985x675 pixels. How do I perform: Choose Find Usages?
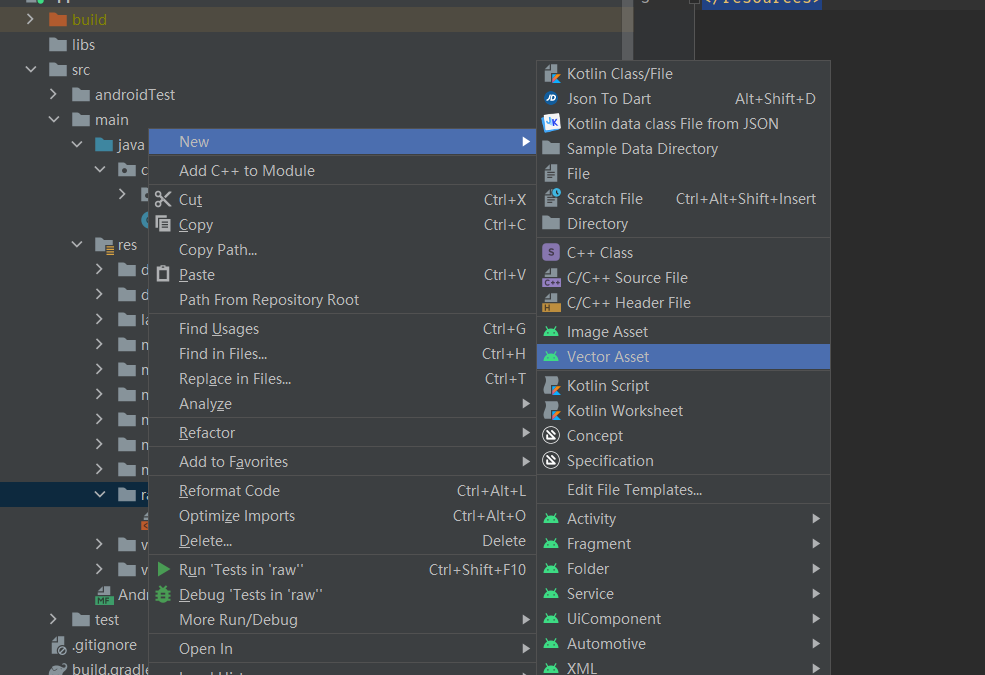[342, 329]
